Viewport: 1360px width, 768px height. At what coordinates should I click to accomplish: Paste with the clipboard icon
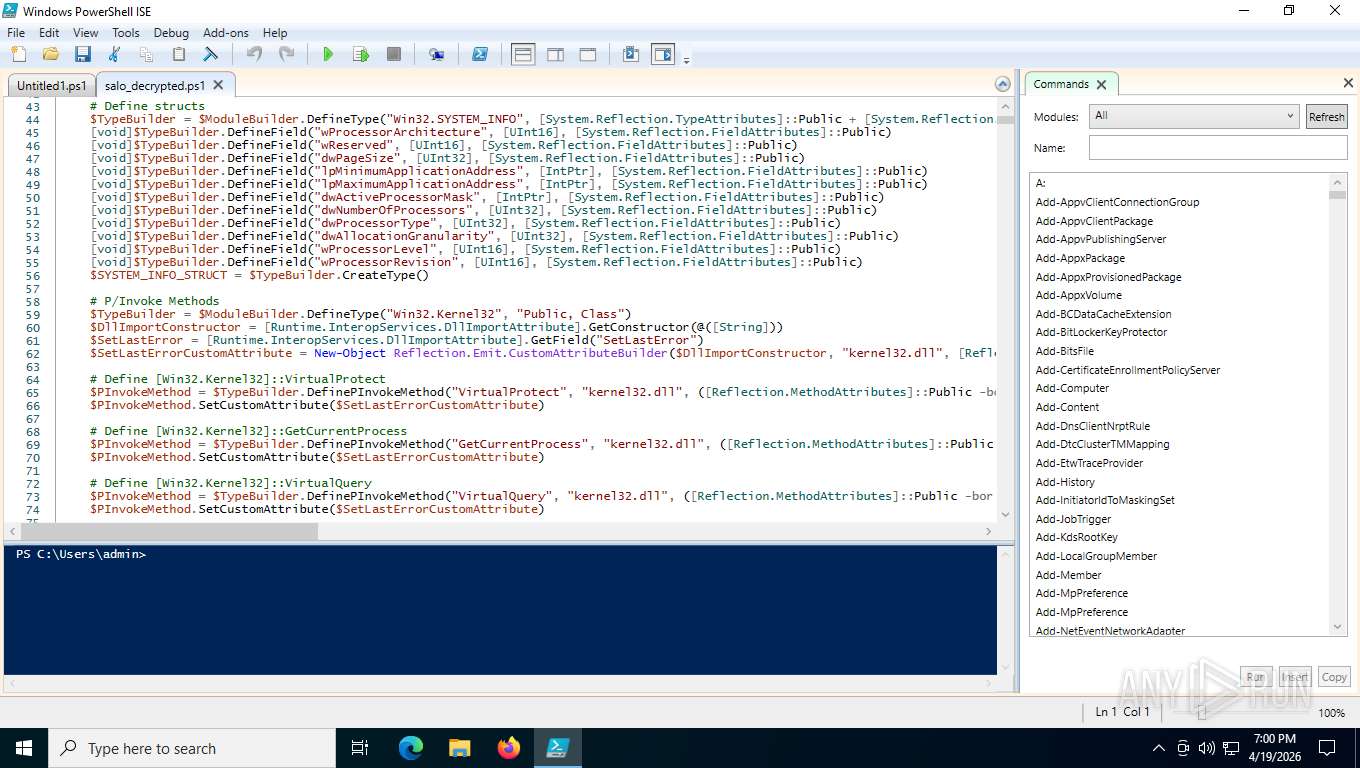179,54
